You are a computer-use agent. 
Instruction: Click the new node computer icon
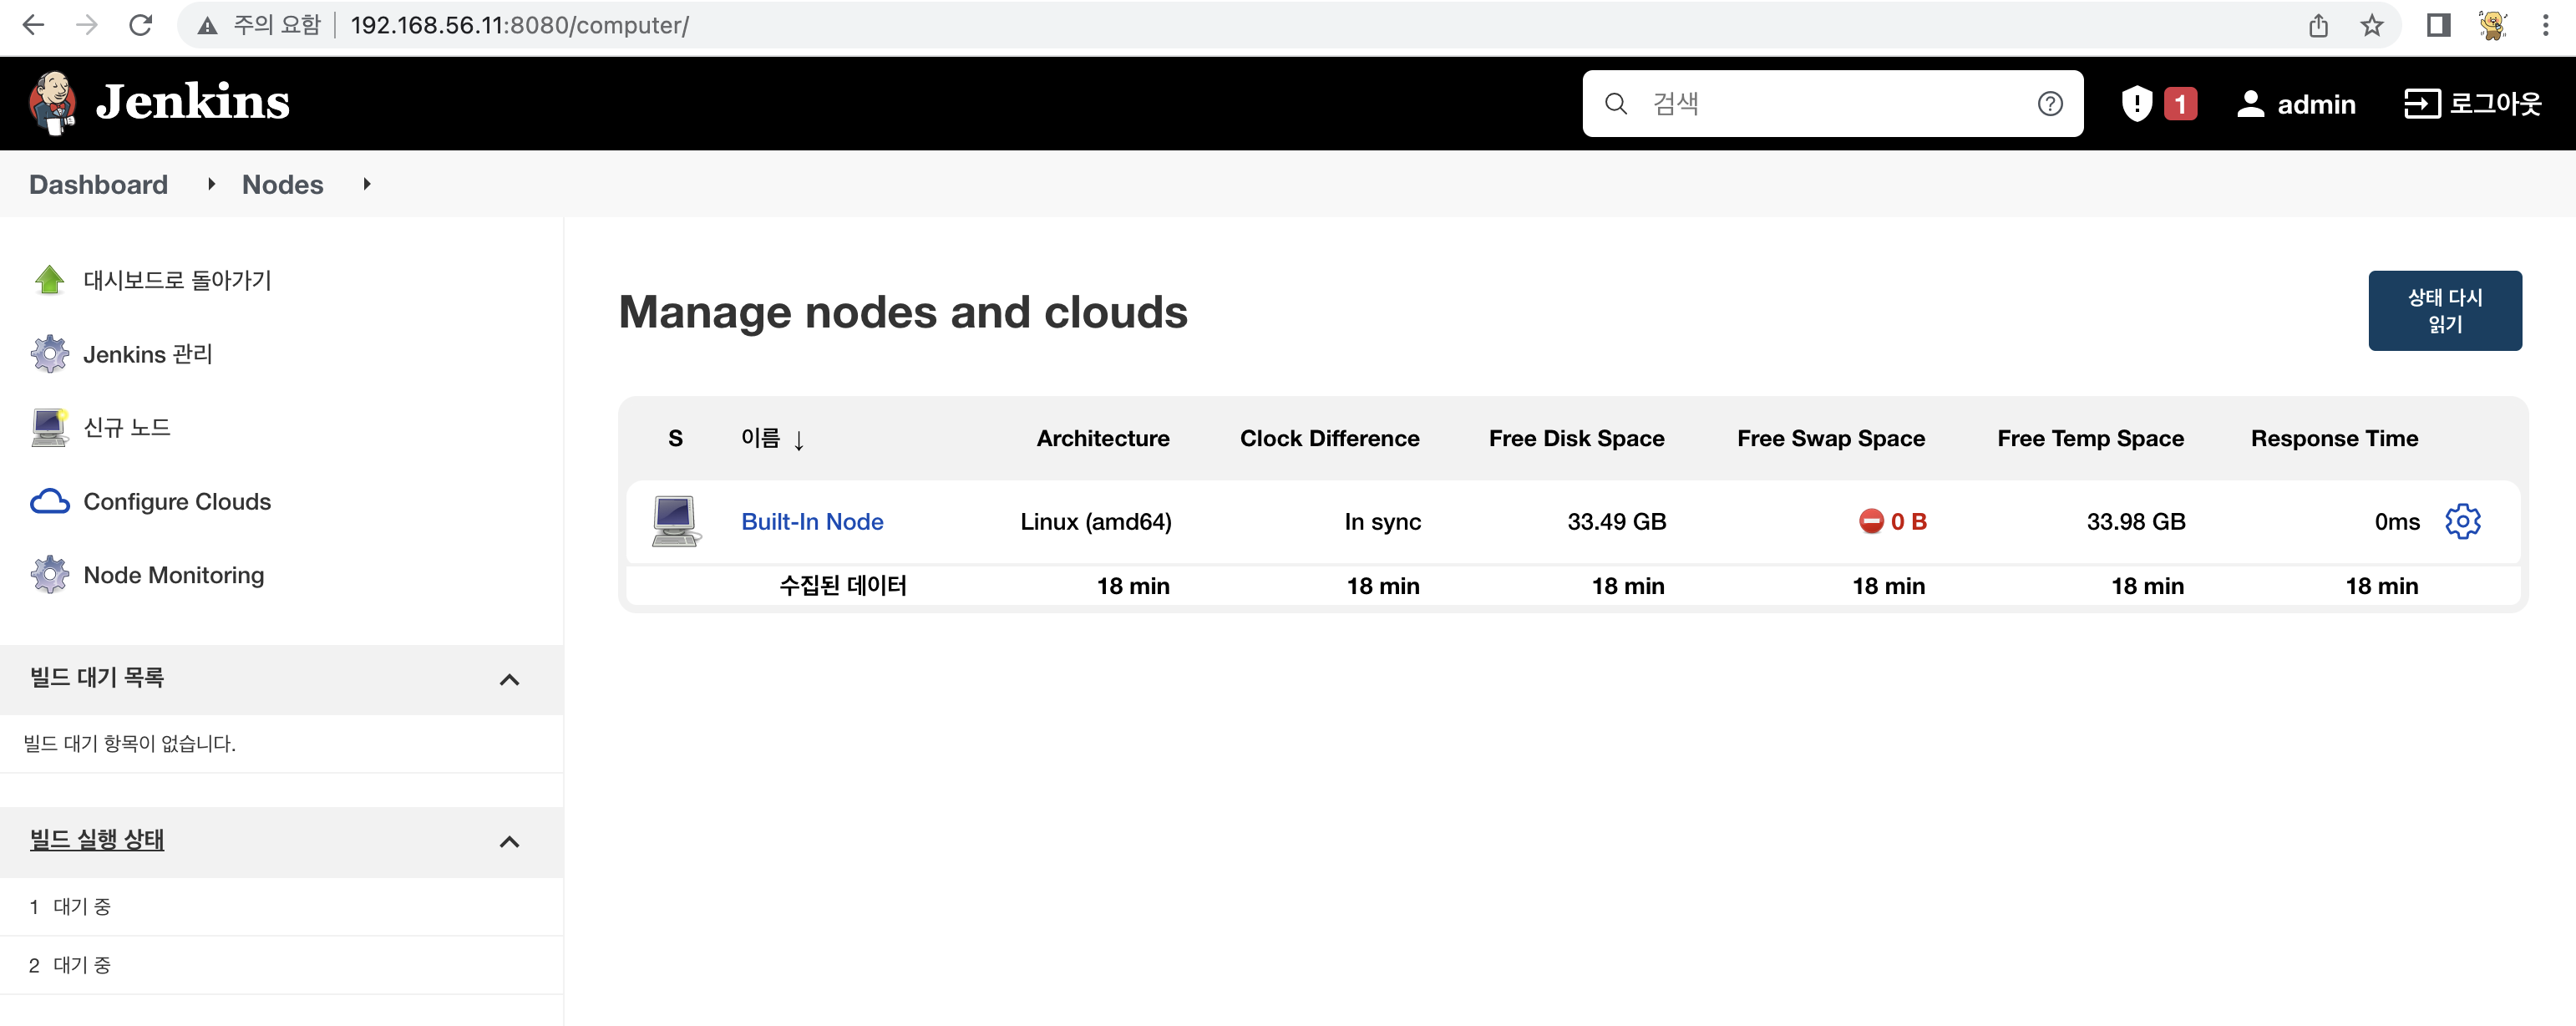point(49,428)
